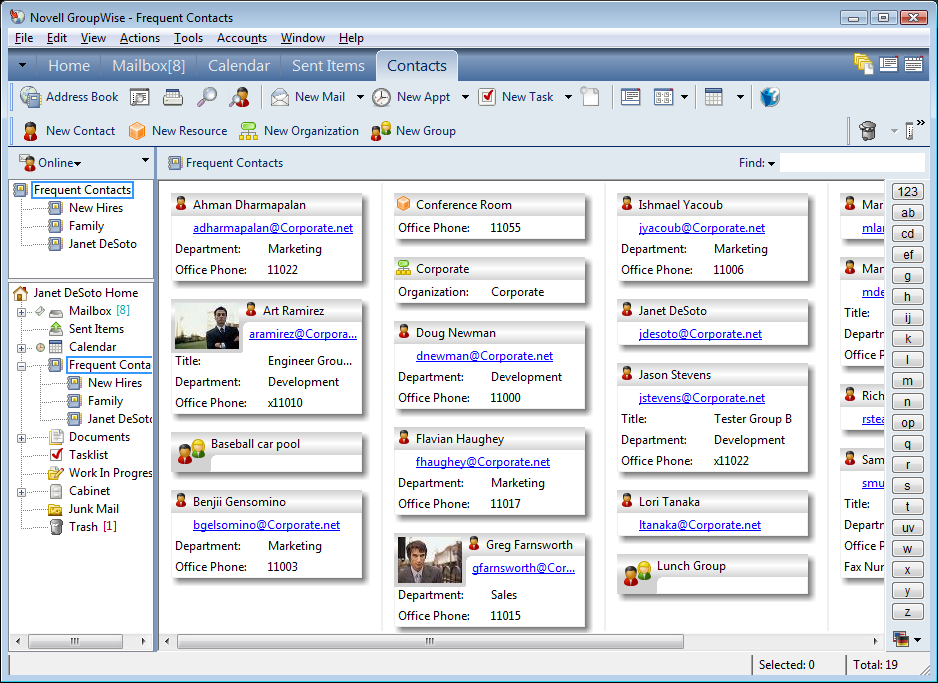Collapse the Frequent Contacts tree node
This screenshot has height=683, width=938.
[x=22, y=366]
